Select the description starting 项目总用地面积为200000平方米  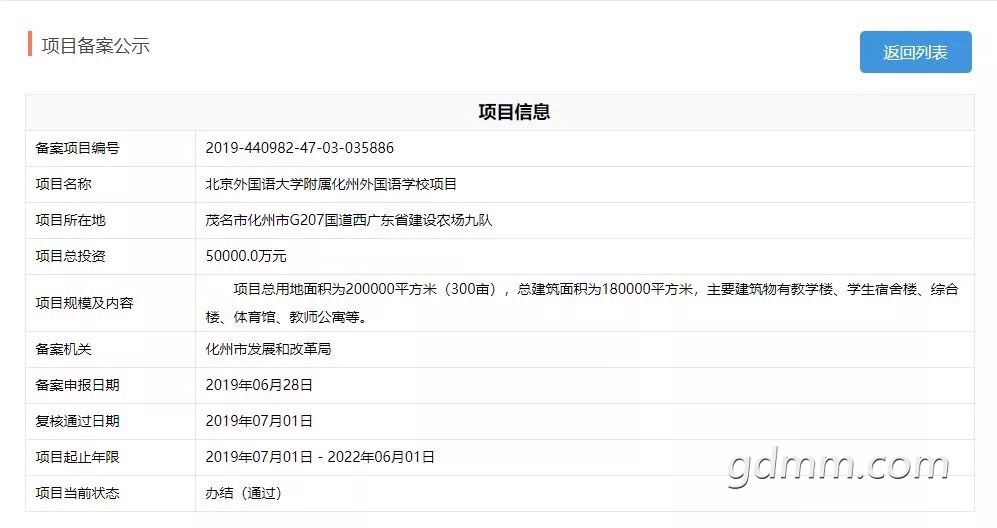click(582, 303)
